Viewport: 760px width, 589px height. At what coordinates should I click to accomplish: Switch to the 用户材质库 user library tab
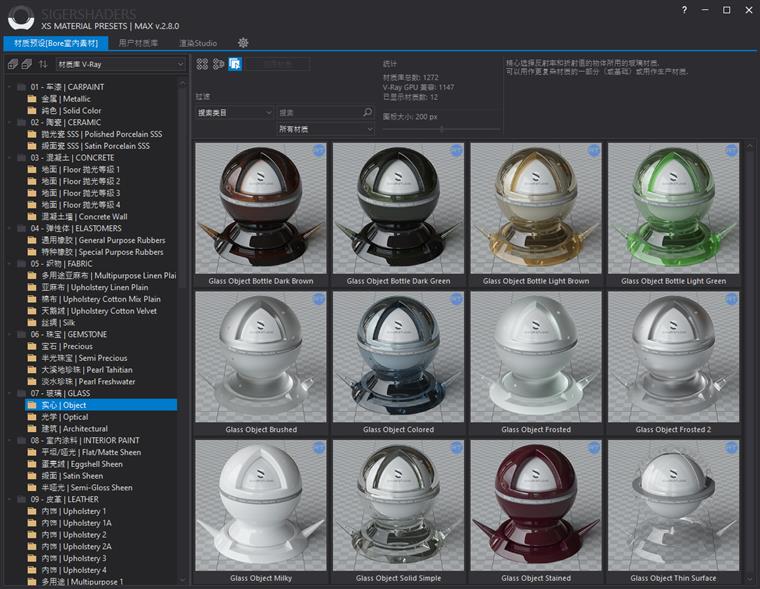pyautogui.click(x=139, y=43)
